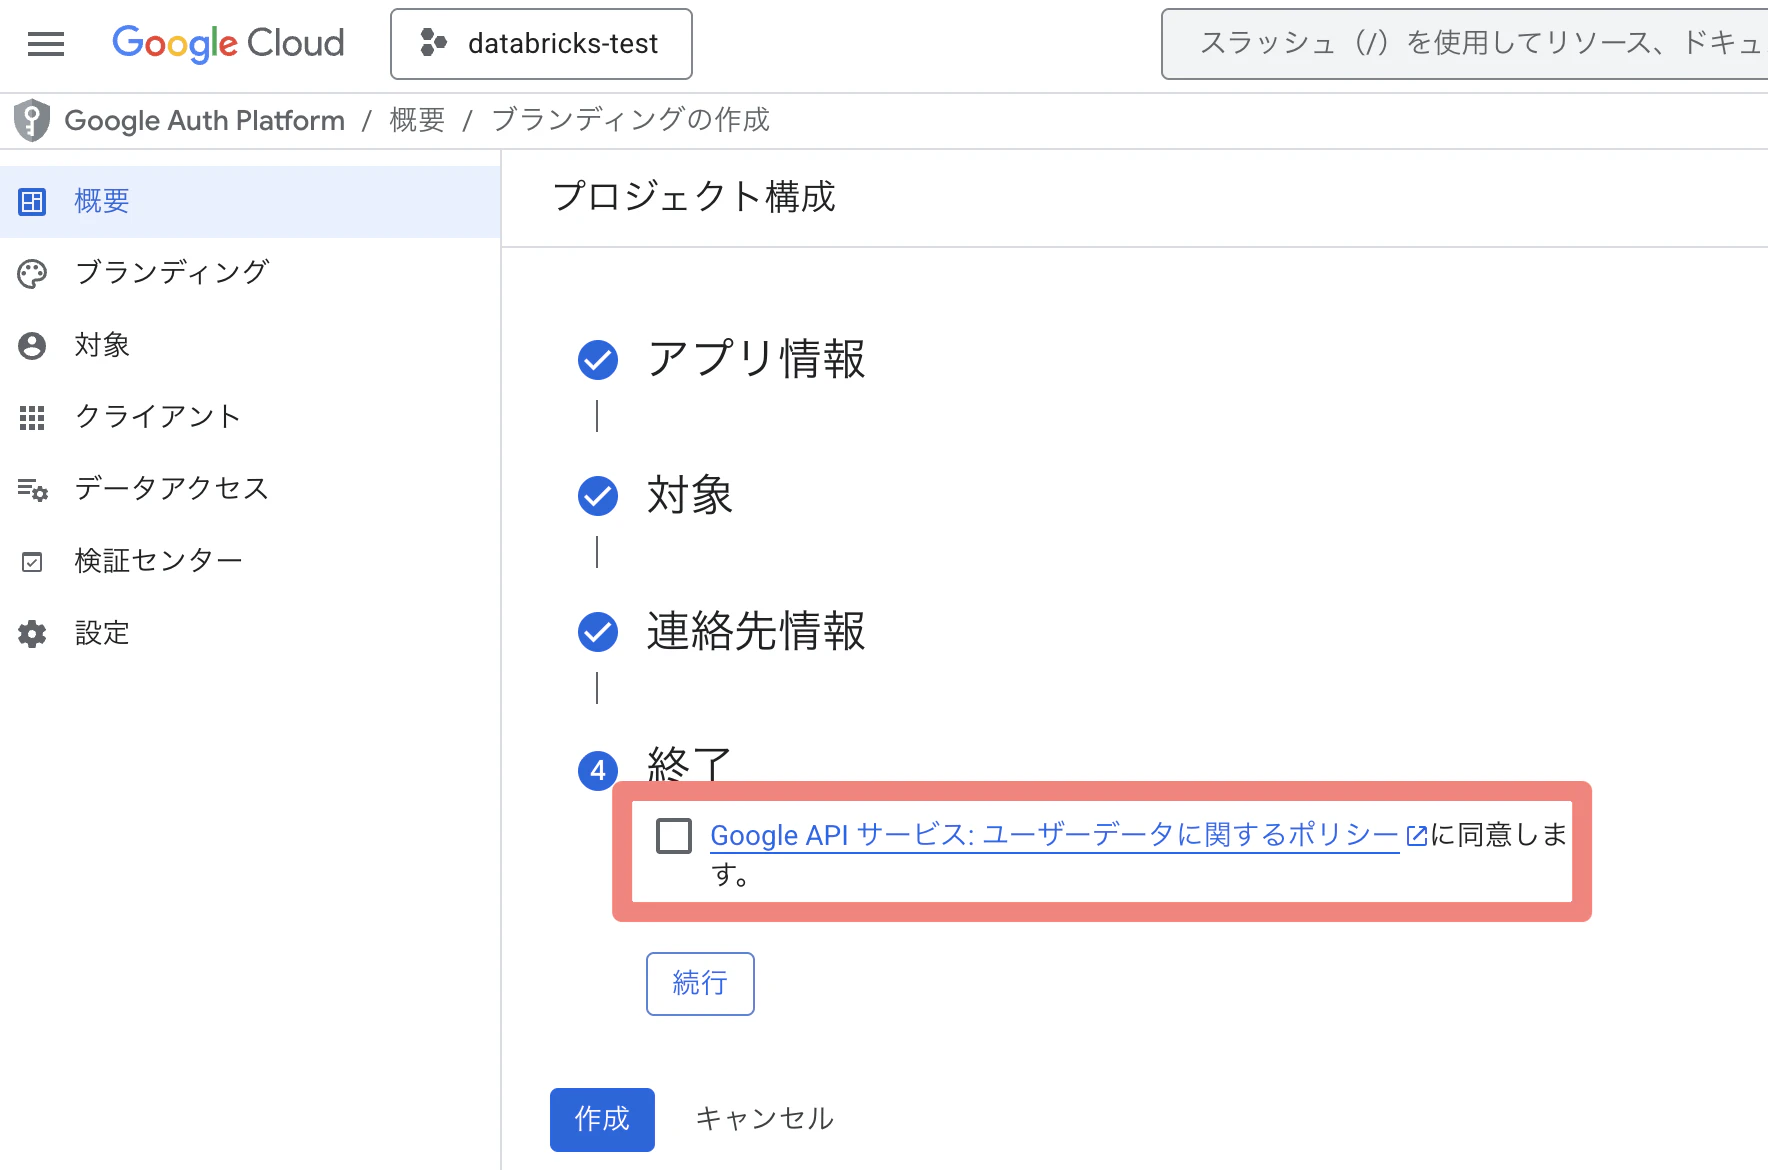Open ブランディング in the sidebar

[250, 273]
